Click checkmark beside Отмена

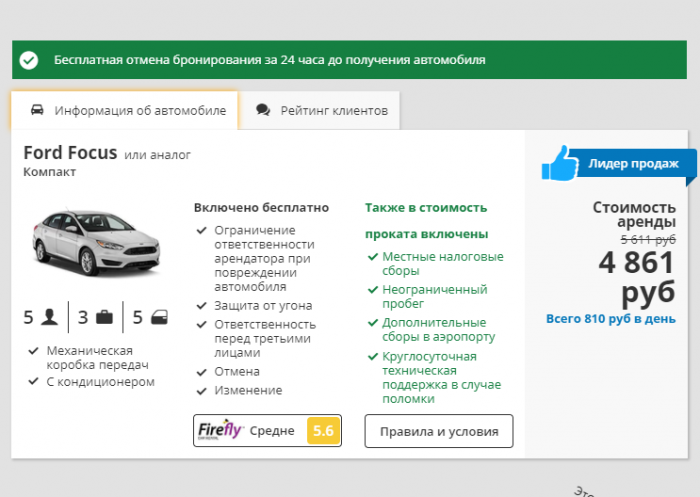pos(202,372)
